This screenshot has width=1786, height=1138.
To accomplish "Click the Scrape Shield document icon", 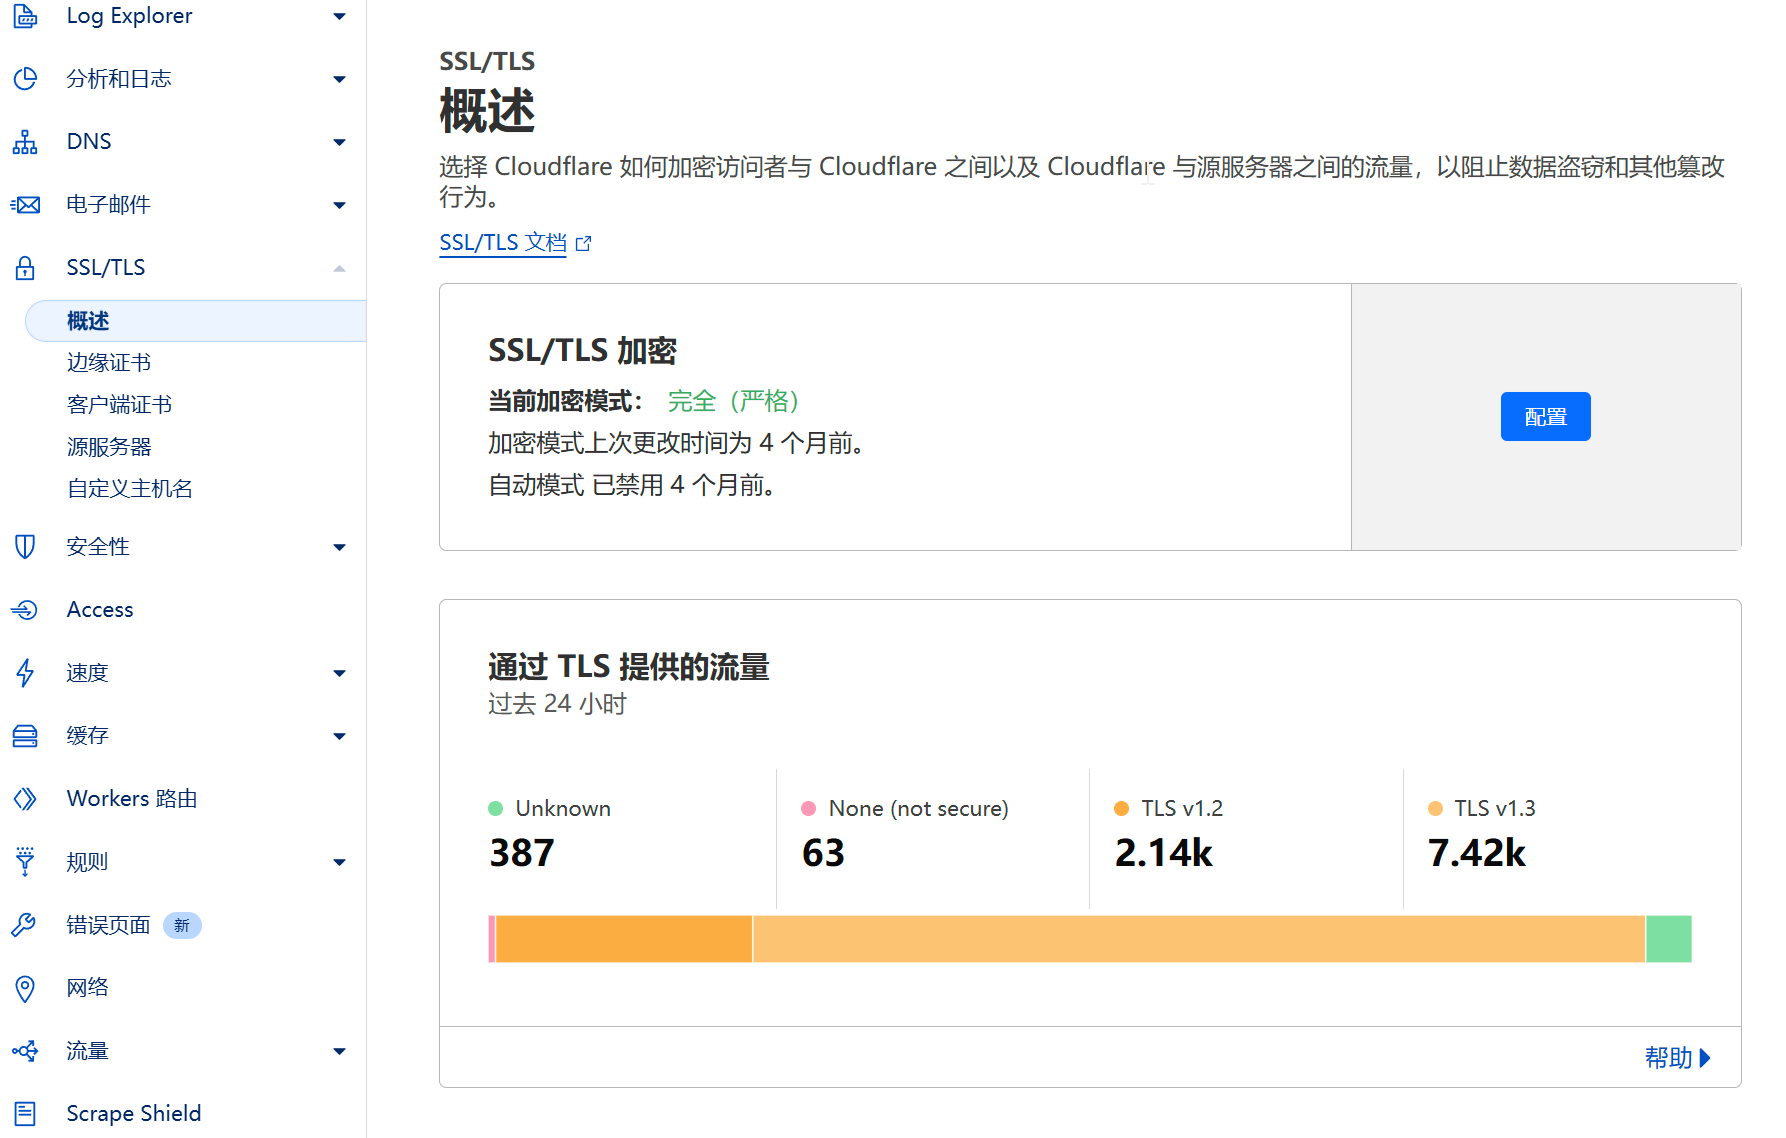I will pos(25,1114).
